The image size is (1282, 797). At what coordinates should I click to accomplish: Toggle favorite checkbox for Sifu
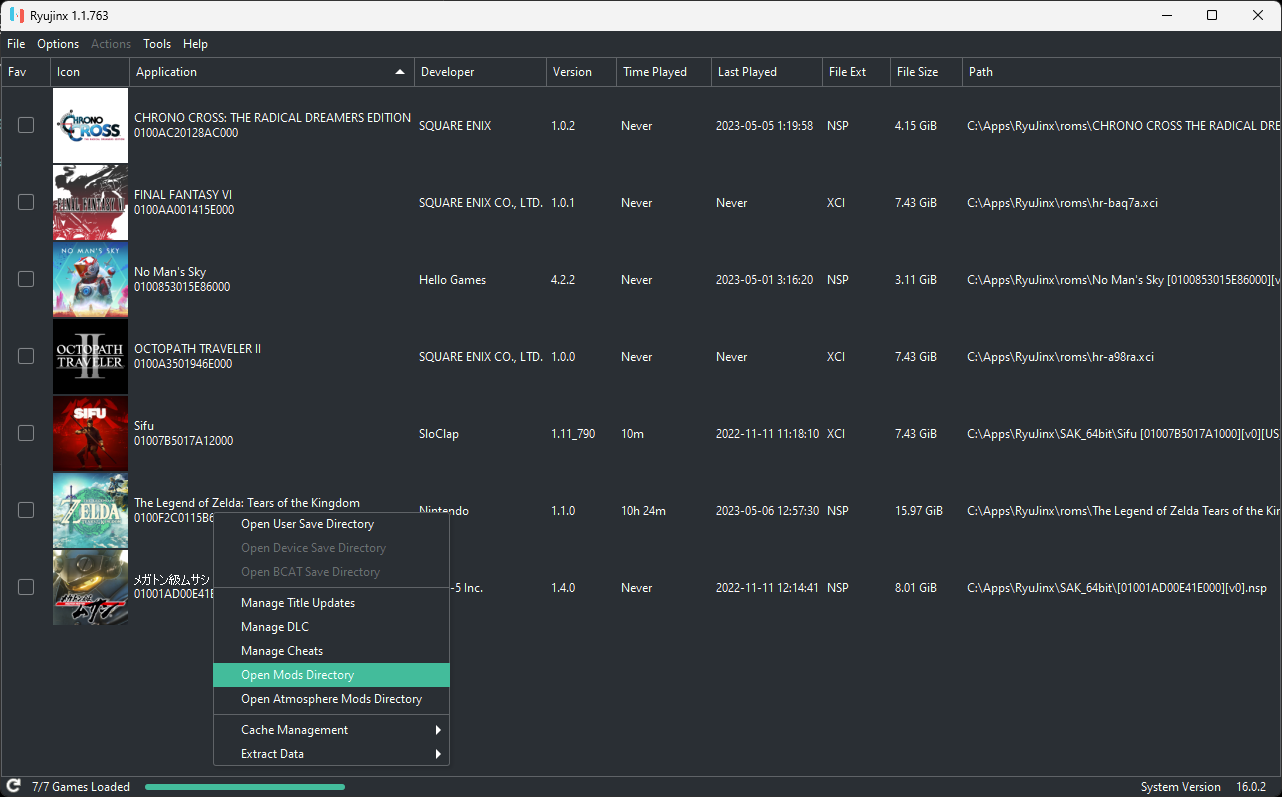pos(26,433)
